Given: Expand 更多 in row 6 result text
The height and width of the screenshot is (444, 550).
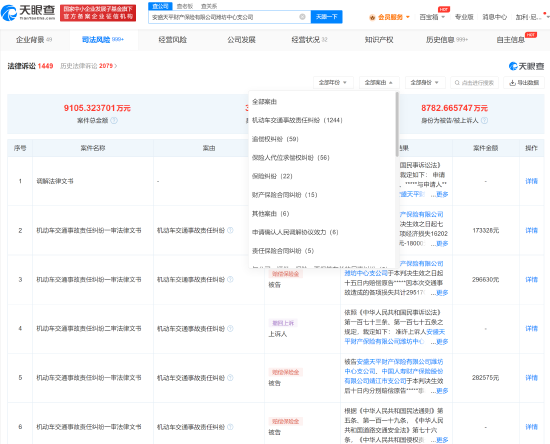Looking at the screenshot, I should click(442, 439).
